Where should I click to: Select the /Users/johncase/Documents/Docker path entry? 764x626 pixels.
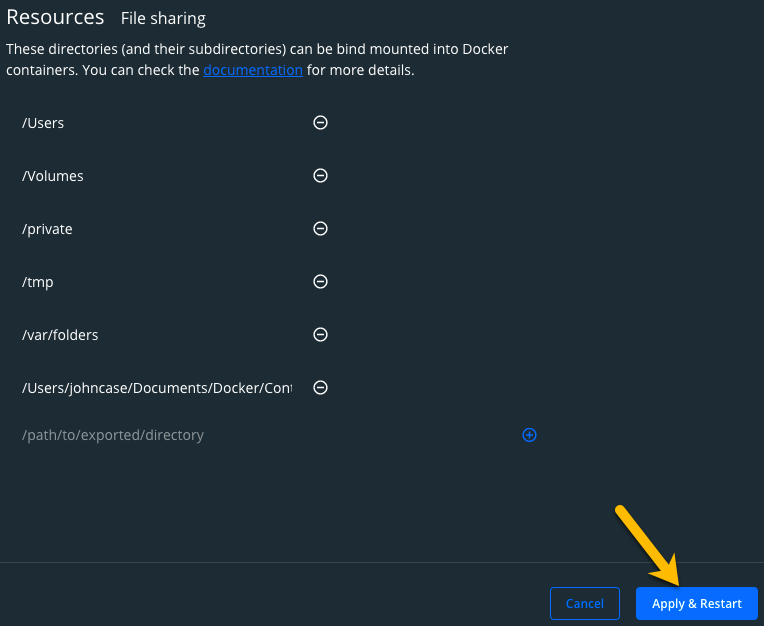[x=157, y=388]
